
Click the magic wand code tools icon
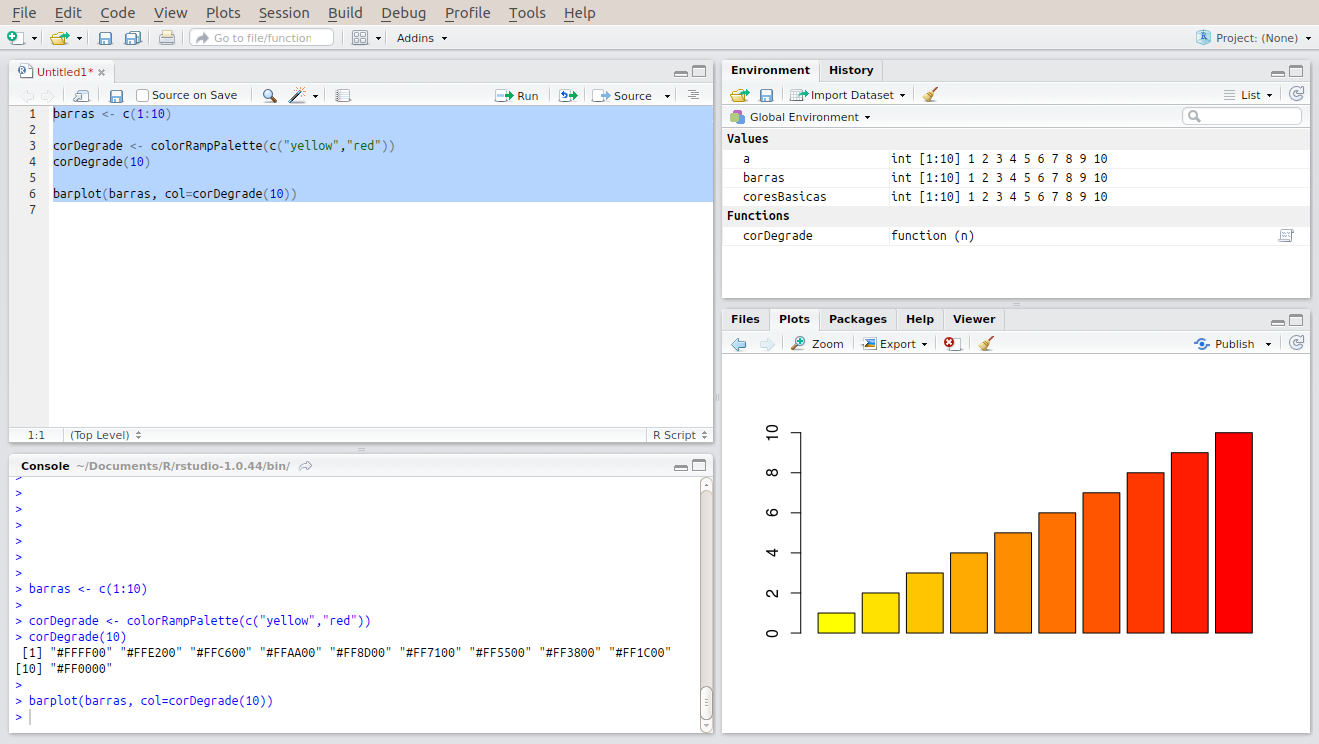tap(297, 96)
